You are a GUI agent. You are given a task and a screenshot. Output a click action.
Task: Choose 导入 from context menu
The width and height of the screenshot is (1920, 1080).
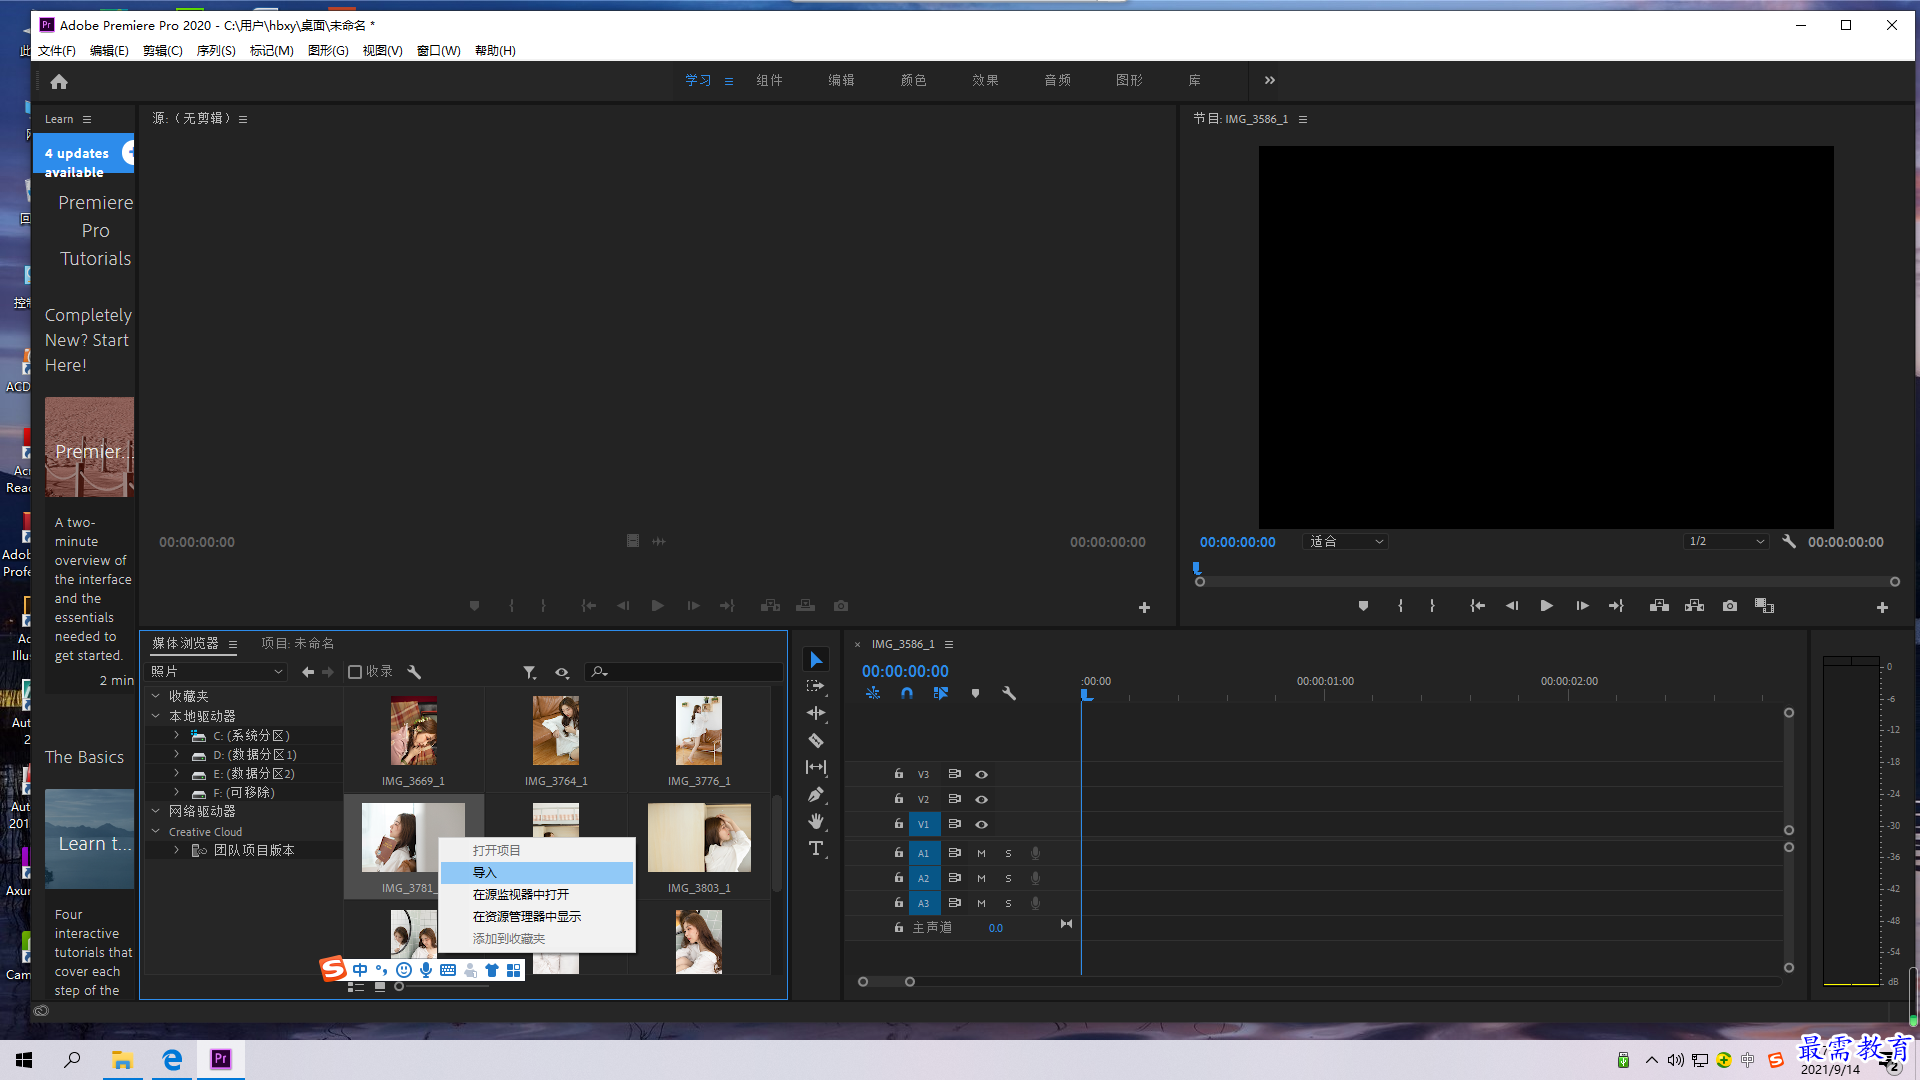[537, 872]
